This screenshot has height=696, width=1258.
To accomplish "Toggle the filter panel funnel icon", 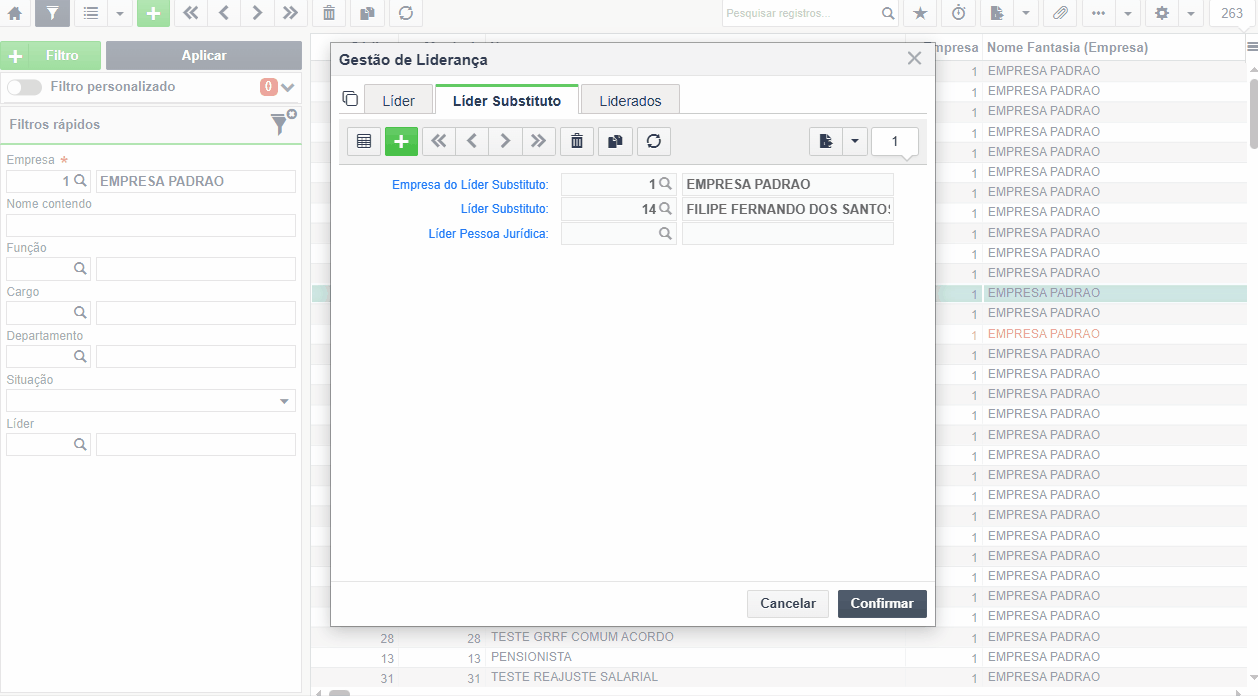I will tap(52, 13).
